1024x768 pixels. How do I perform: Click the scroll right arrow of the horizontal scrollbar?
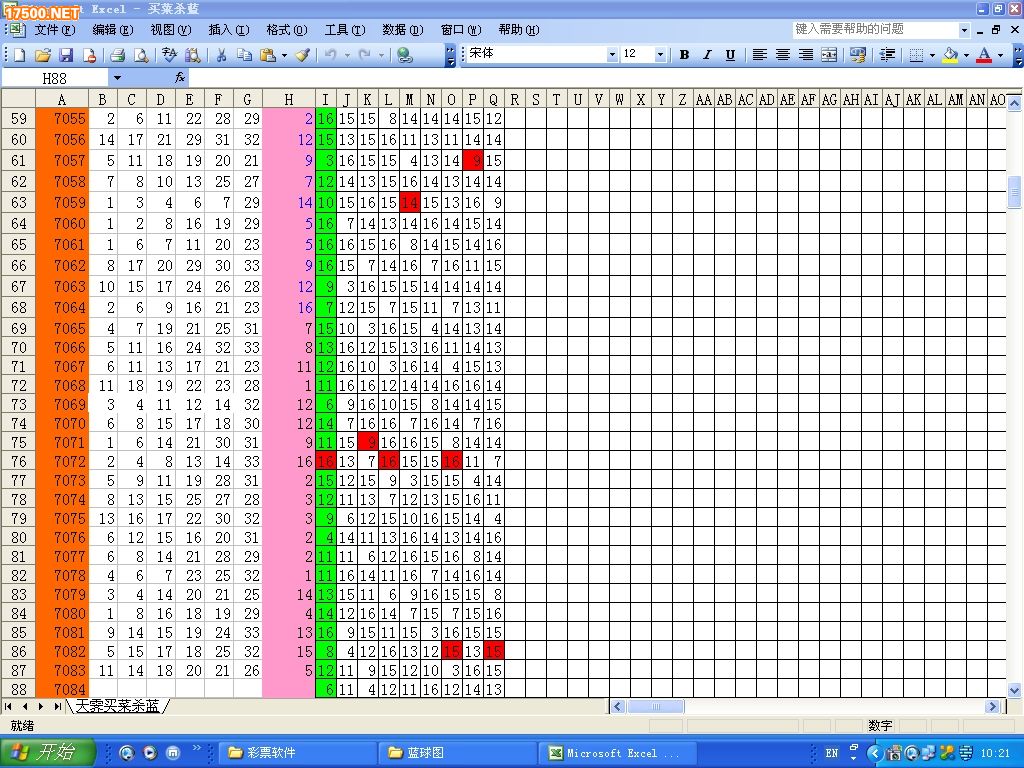pyautogui.click(x=993, y=706)
